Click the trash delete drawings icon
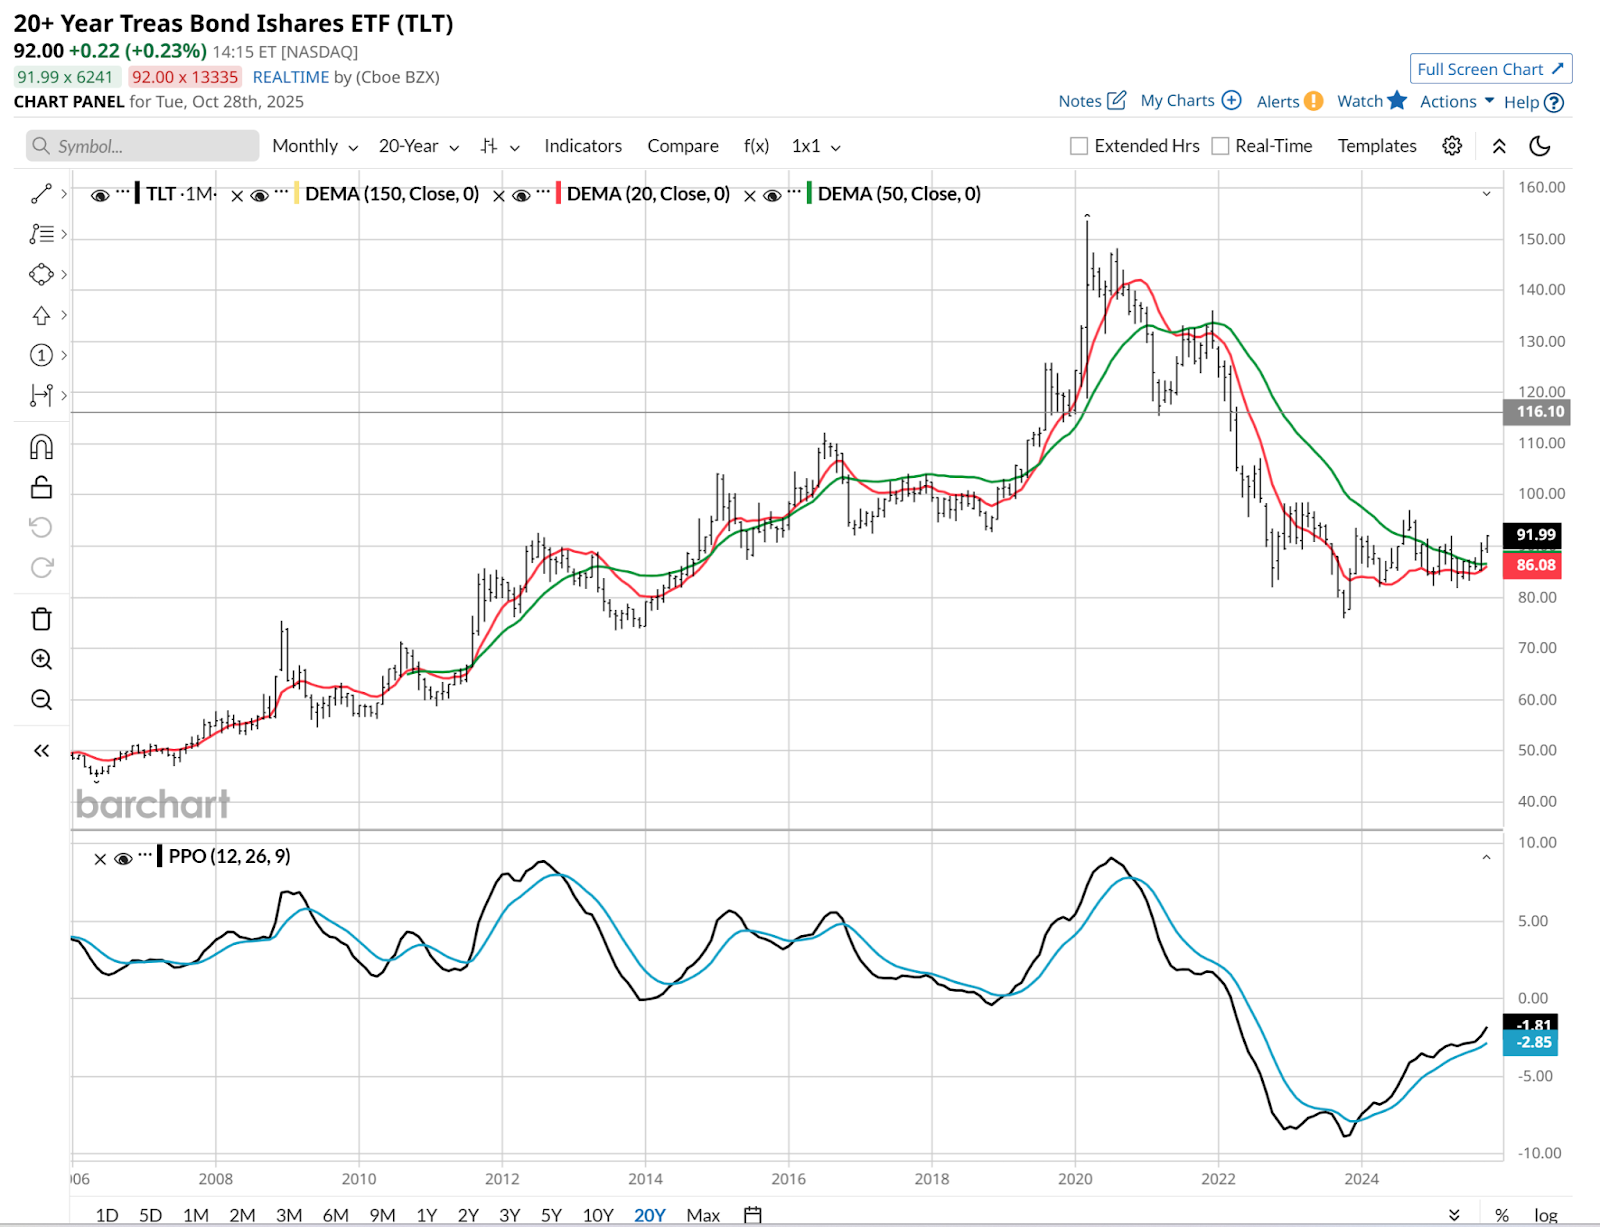 pyautogui.click(x=41, y=619)
